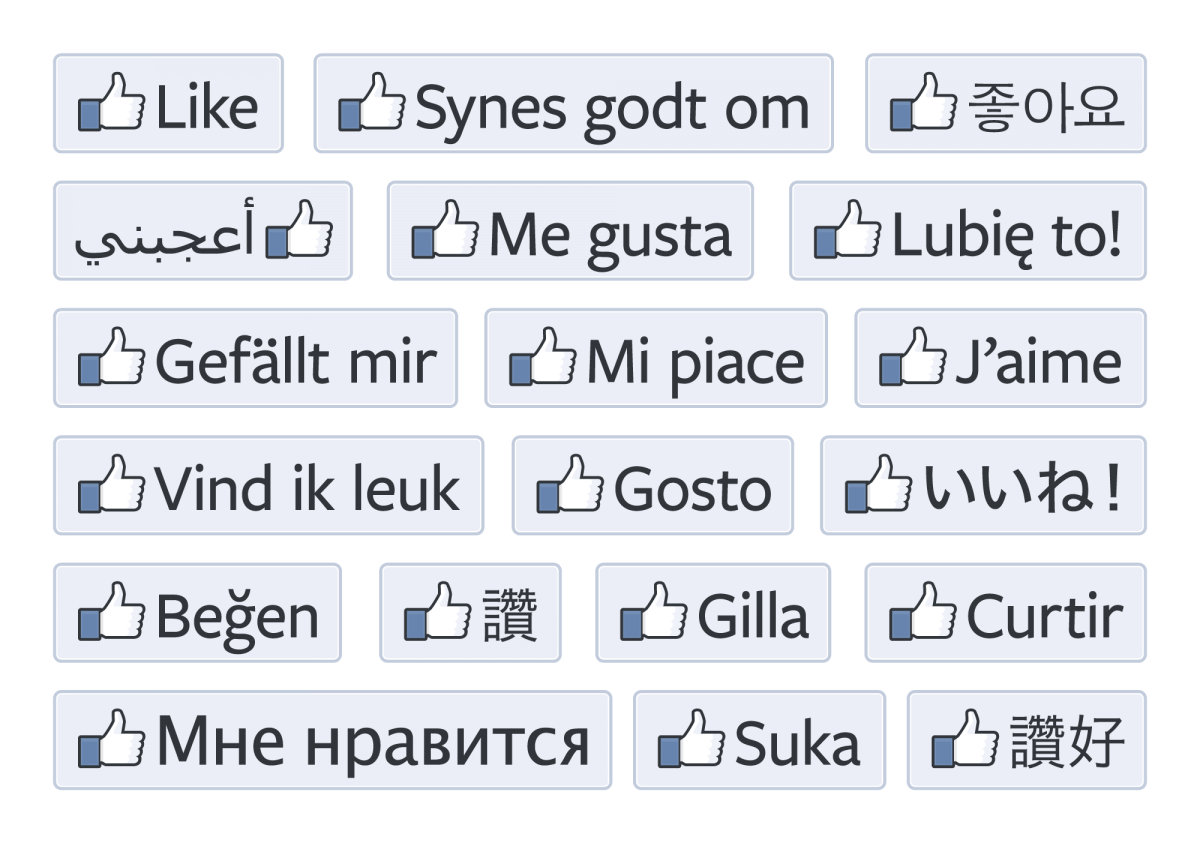Screen dimensions: 1200x843
Task: Click the thumbs-up icon in the Arabic button
Action: (x=299, y=230)
